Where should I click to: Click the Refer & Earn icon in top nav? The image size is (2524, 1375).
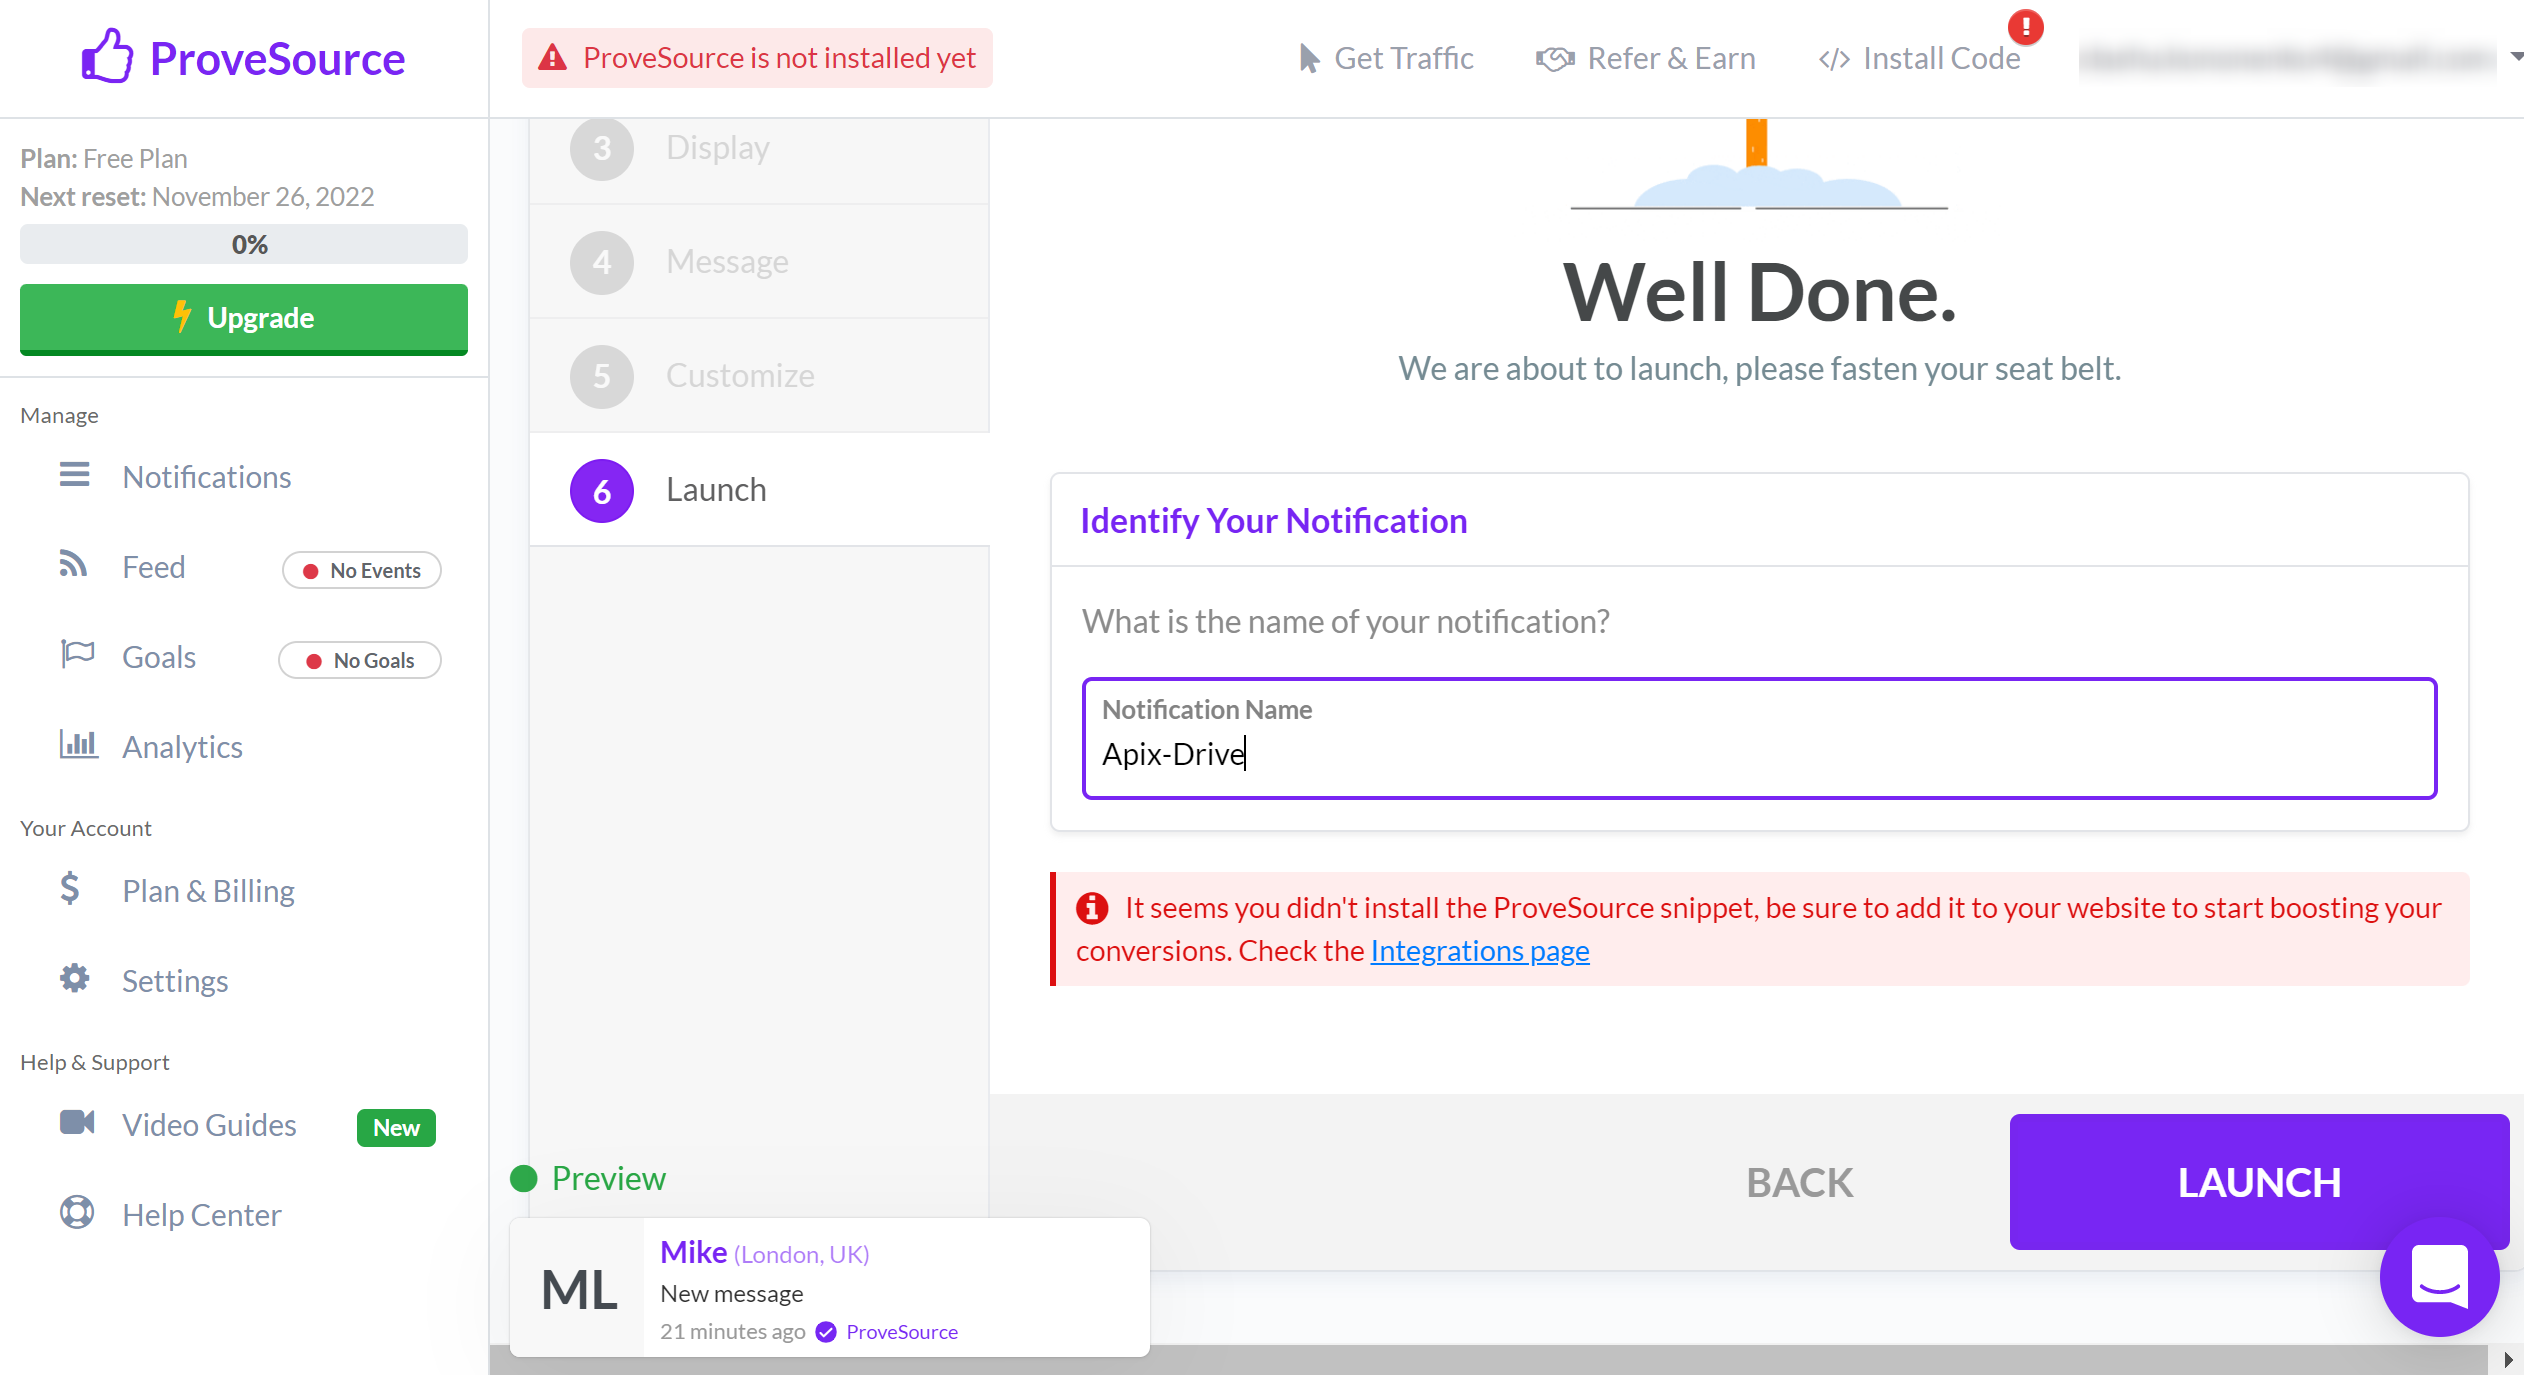point(1552,58)
